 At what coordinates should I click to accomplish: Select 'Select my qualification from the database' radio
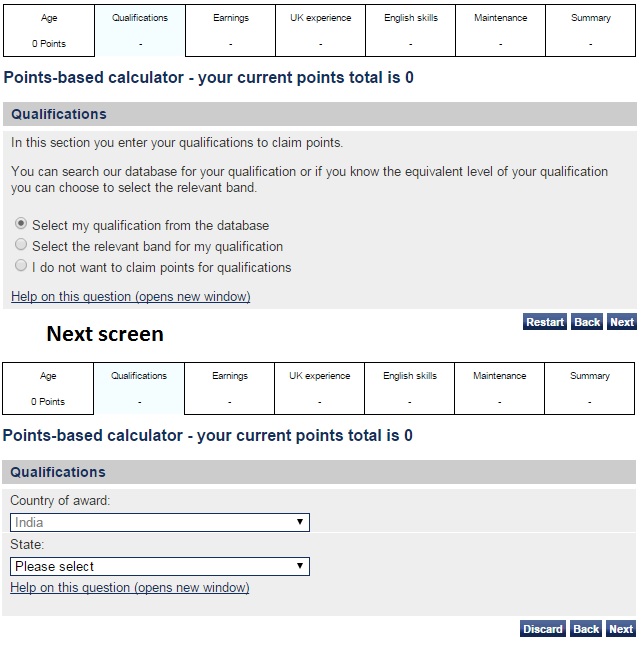[x=21, y=225]
